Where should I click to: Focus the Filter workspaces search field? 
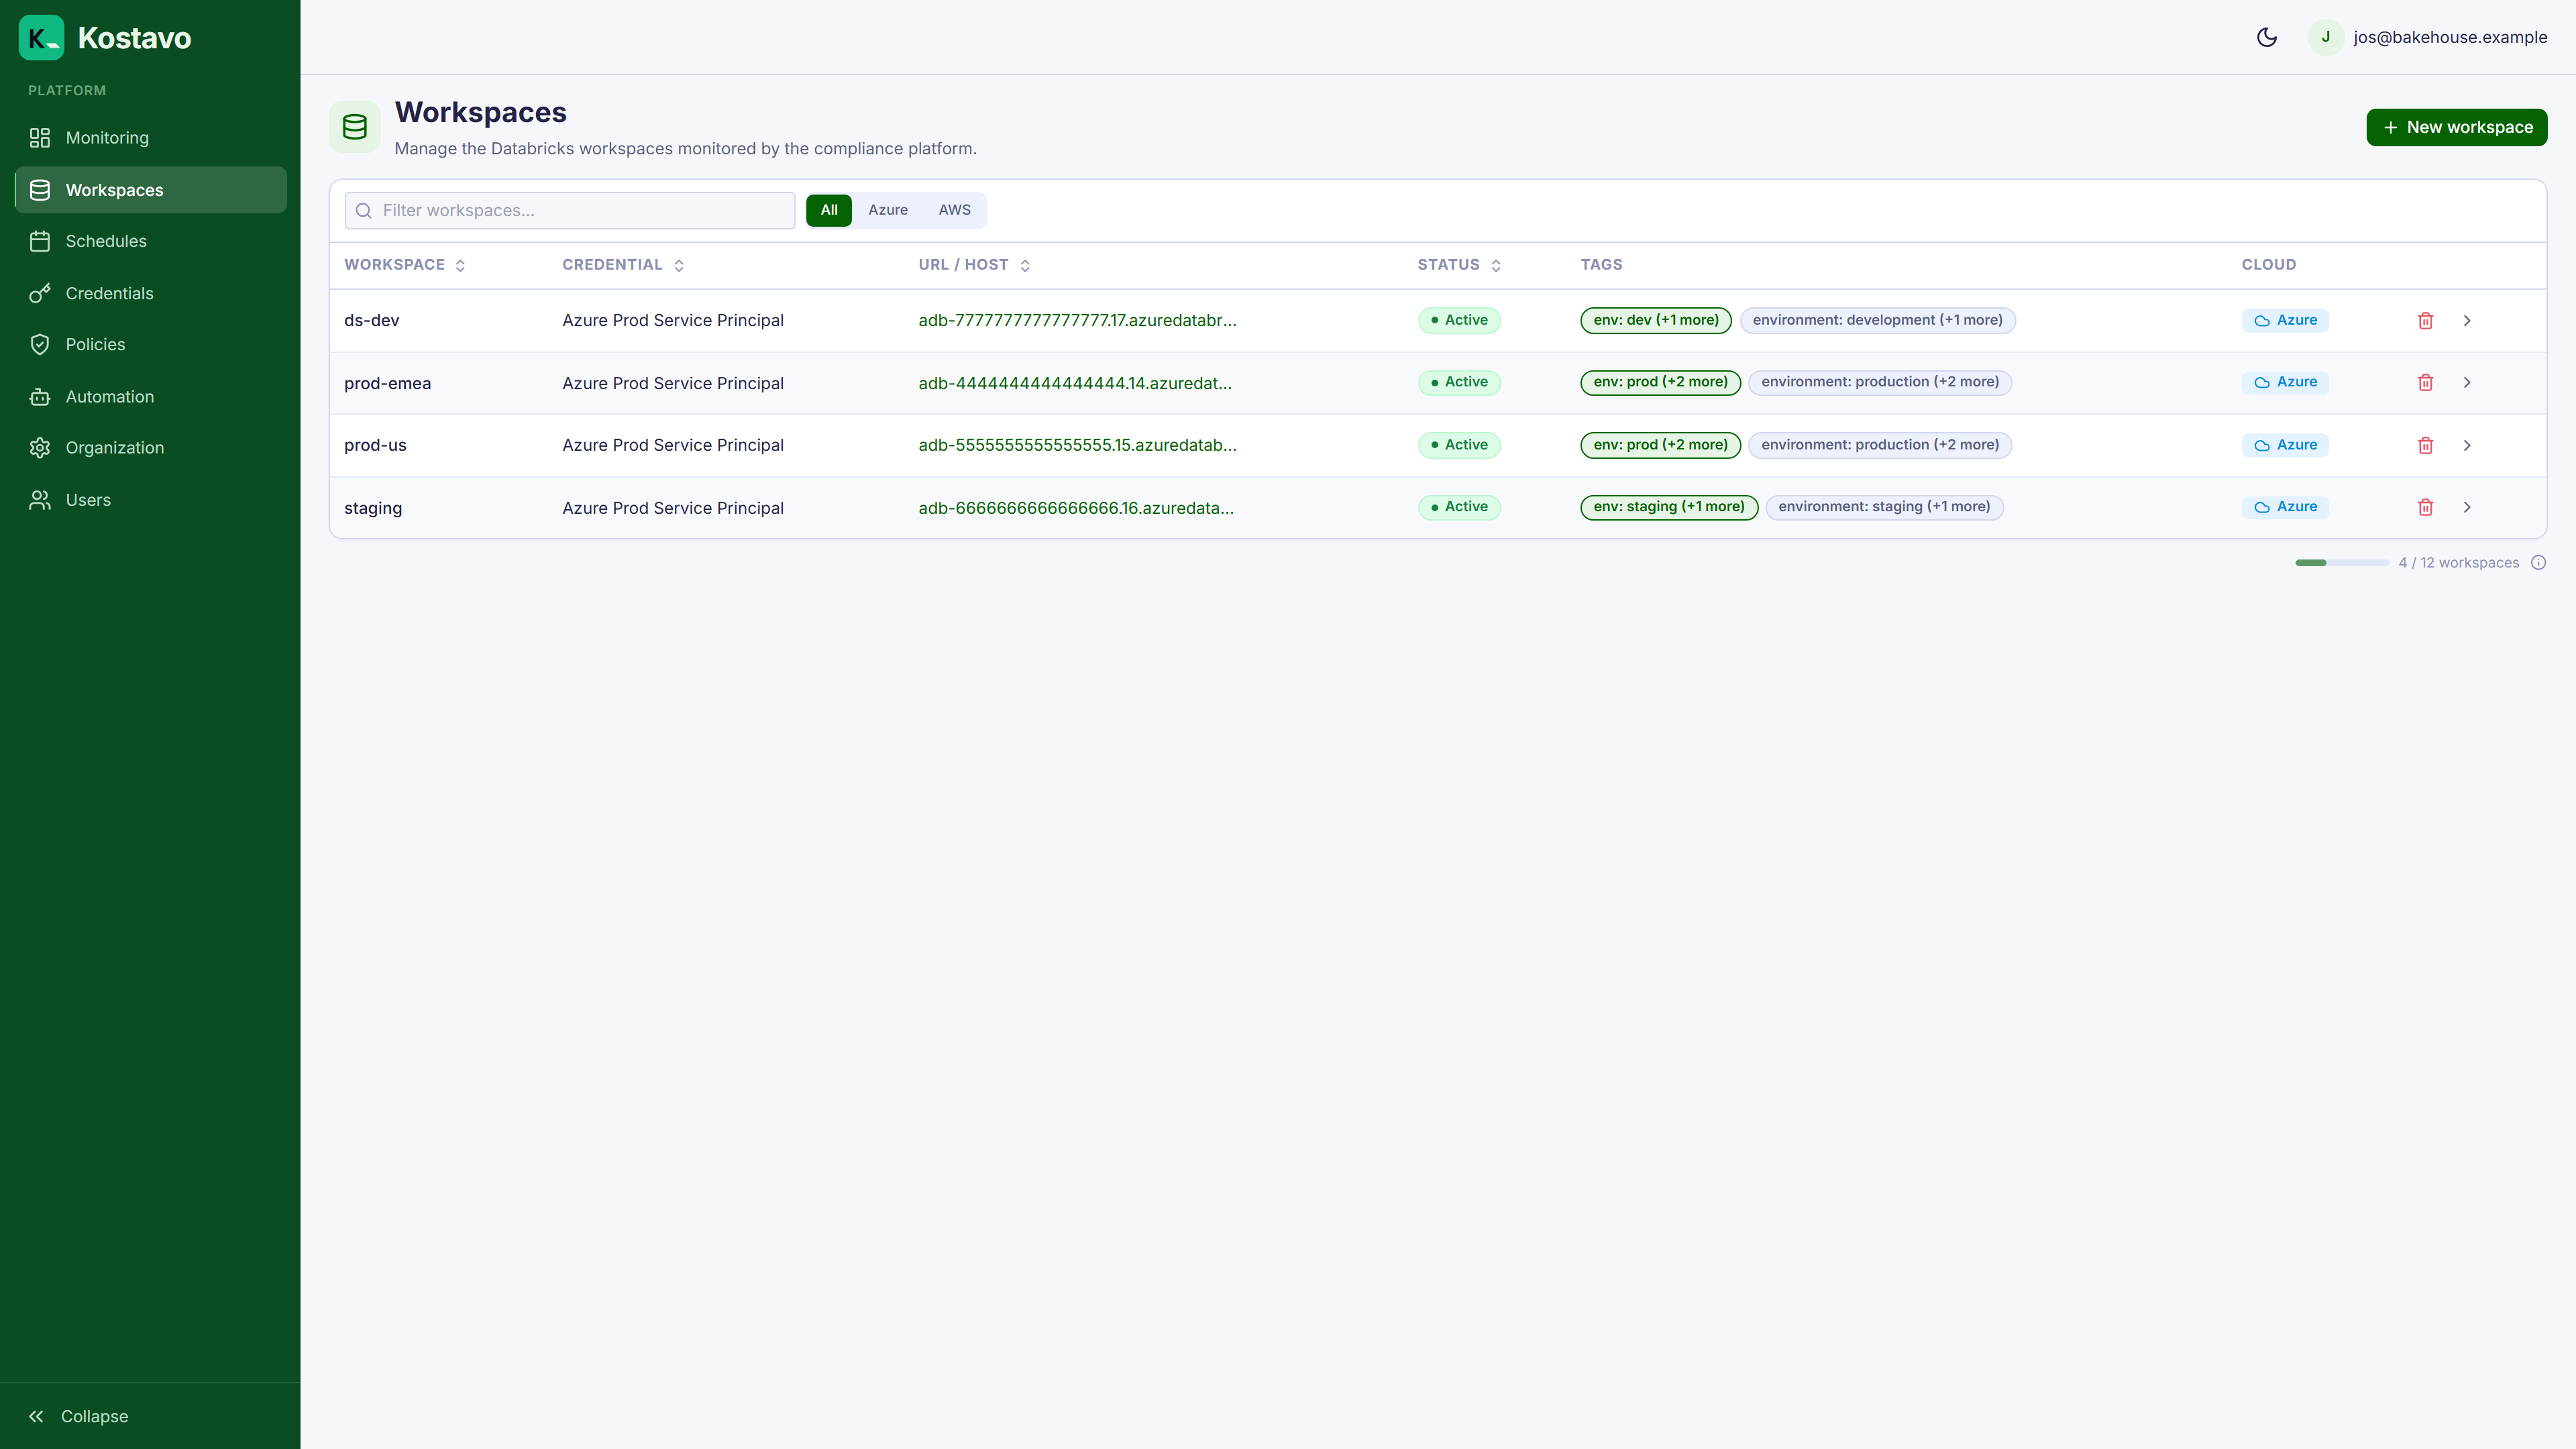570,210
